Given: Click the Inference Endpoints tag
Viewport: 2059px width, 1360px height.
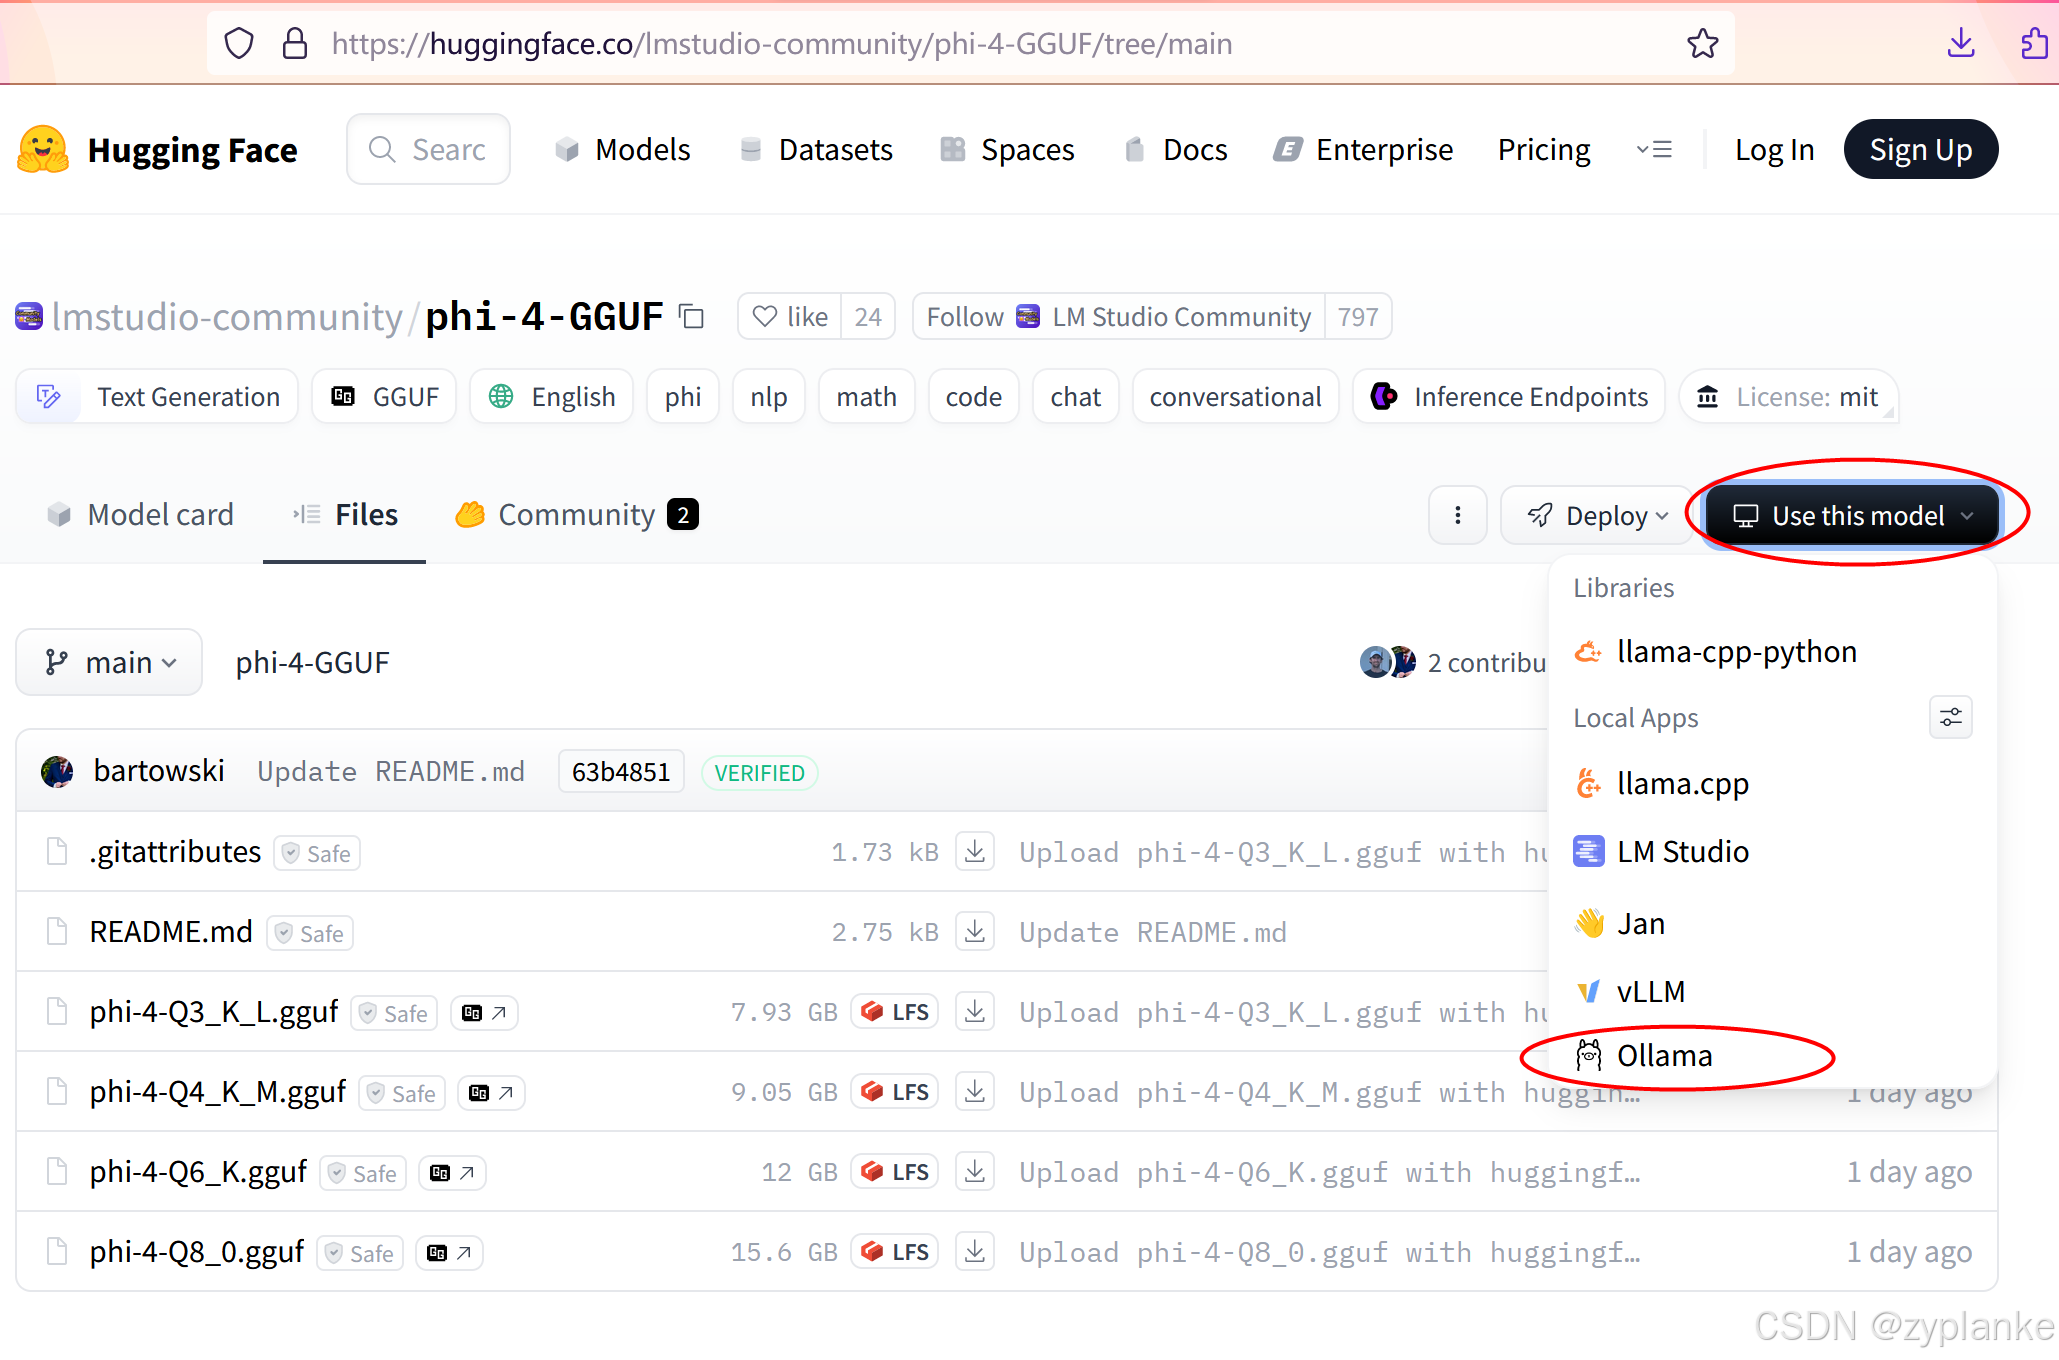Looking at the screenshot, I should click(1509, 397).
